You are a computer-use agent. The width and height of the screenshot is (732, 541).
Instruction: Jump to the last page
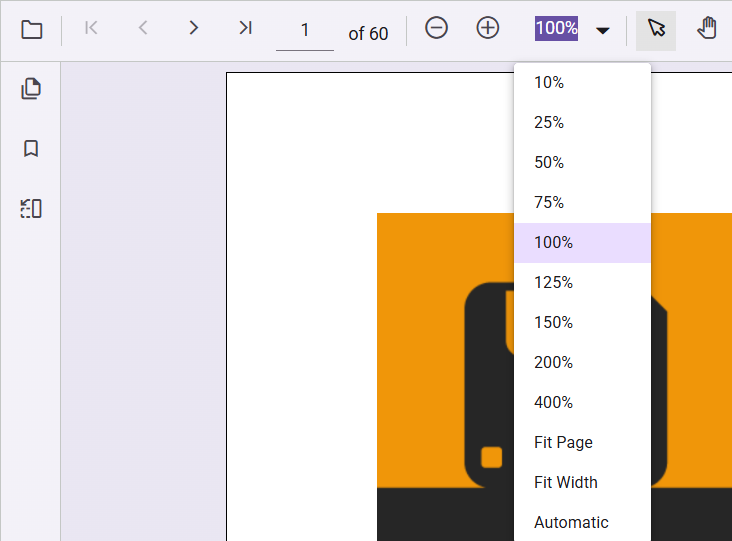245,29
